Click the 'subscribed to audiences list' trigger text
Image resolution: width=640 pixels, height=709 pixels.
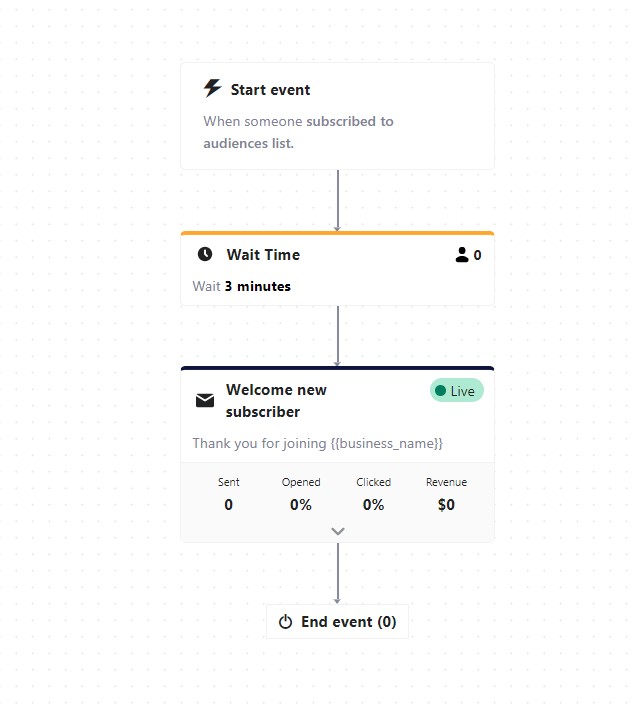click(298, 132)
